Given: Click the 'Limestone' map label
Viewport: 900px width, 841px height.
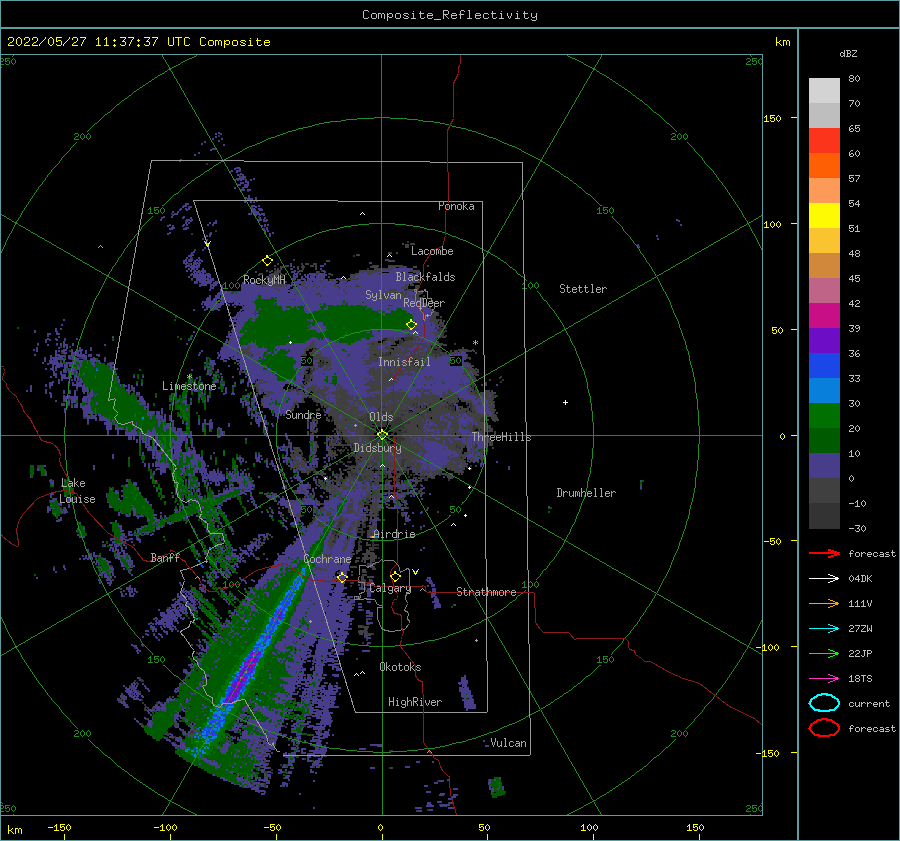Looking at the screenshot, I should pos(189,386).
